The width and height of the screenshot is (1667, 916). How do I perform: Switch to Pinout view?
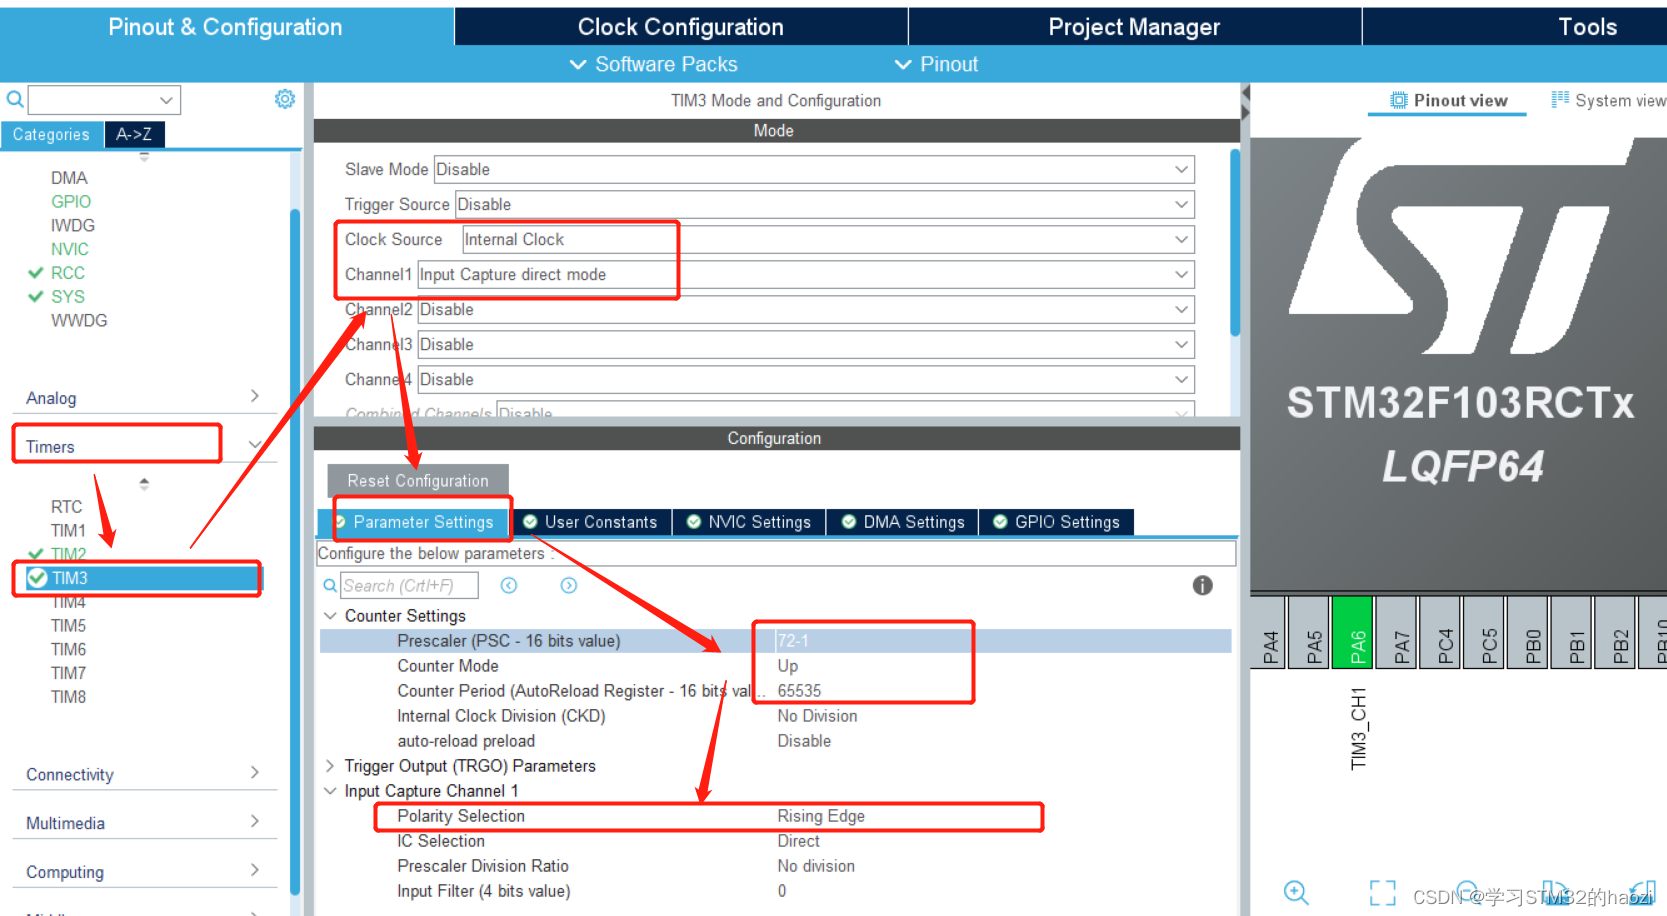(x=1448, y=100)
